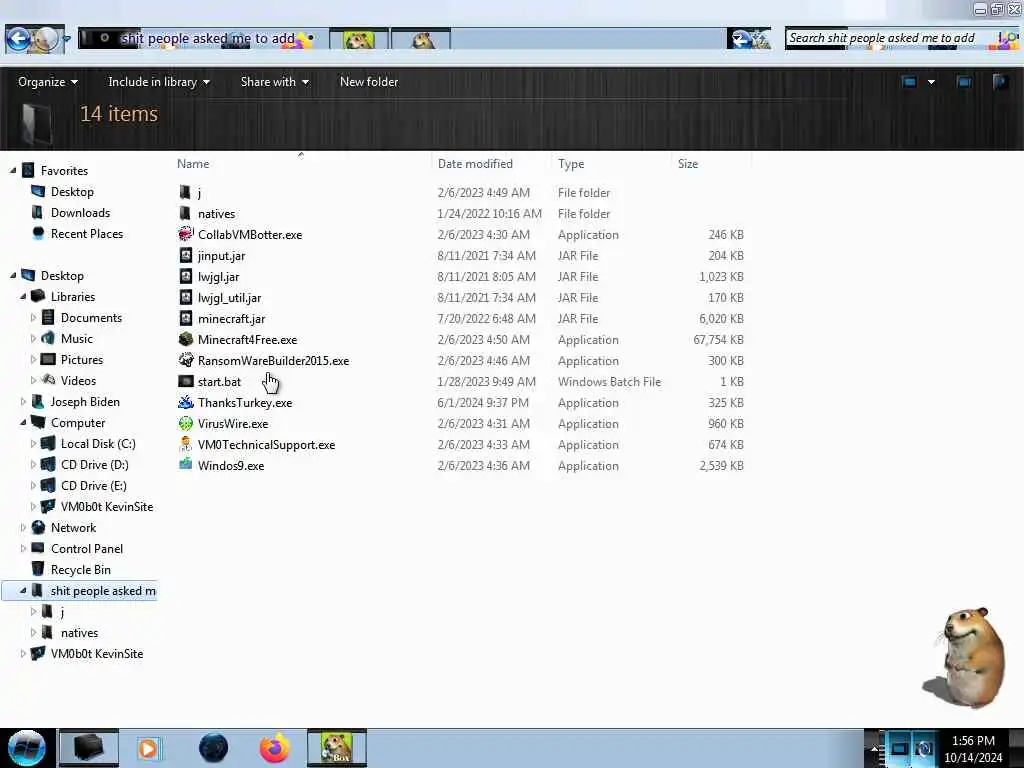Open Firefox from the taskbar

(274, 748)
